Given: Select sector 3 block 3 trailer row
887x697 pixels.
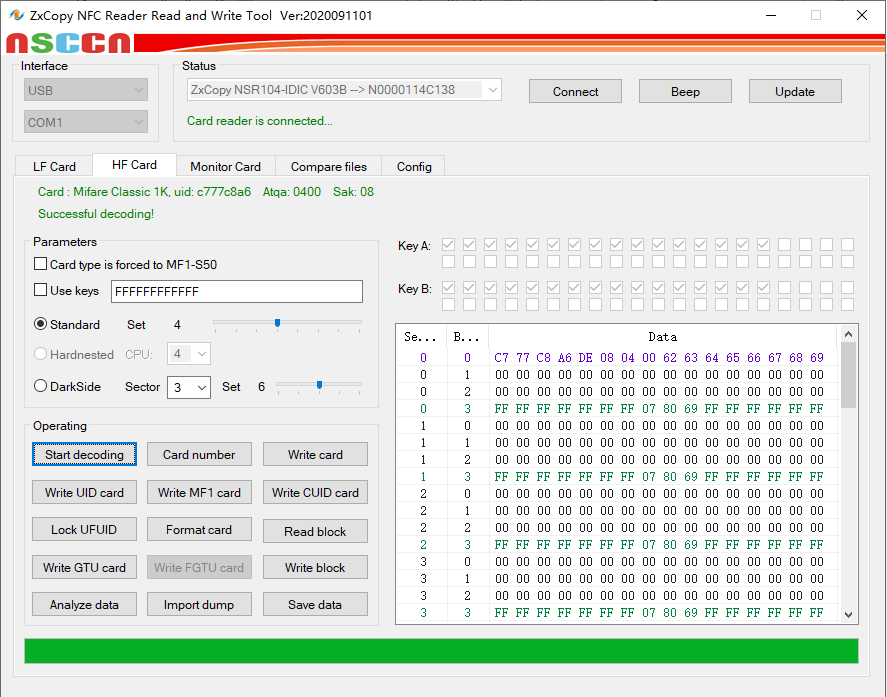Looking at the screenshot, I should (617, 612).
